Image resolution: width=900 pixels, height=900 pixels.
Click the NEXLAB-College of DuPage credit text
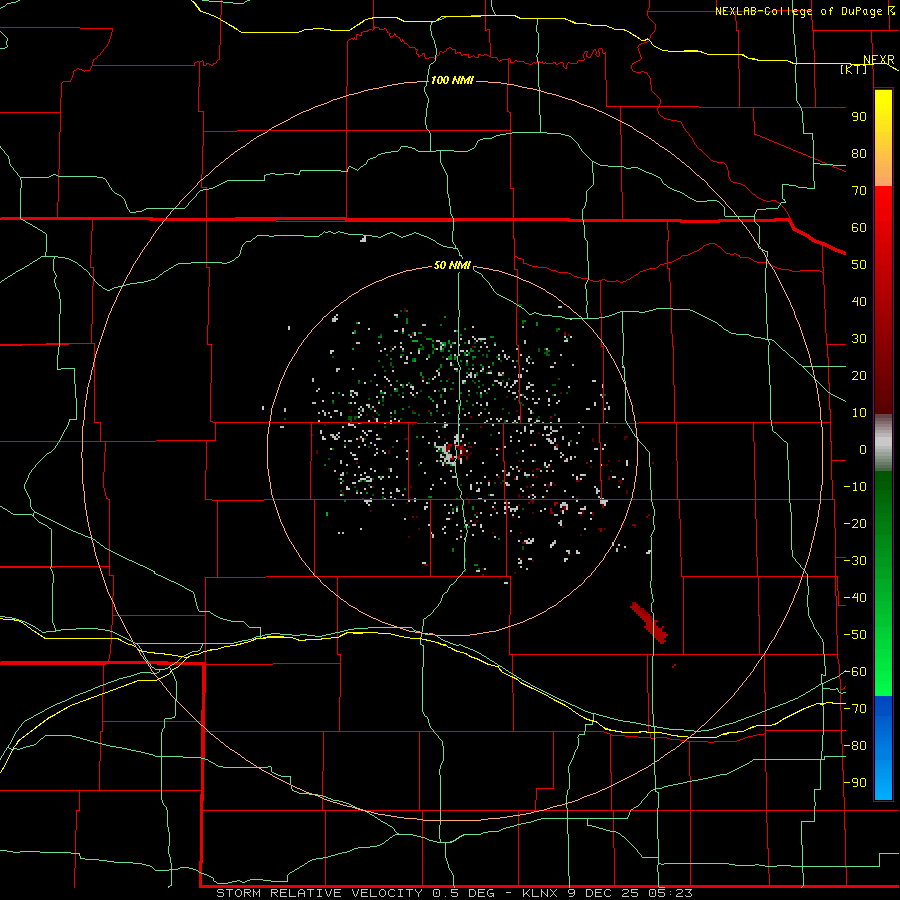point(798,11)
